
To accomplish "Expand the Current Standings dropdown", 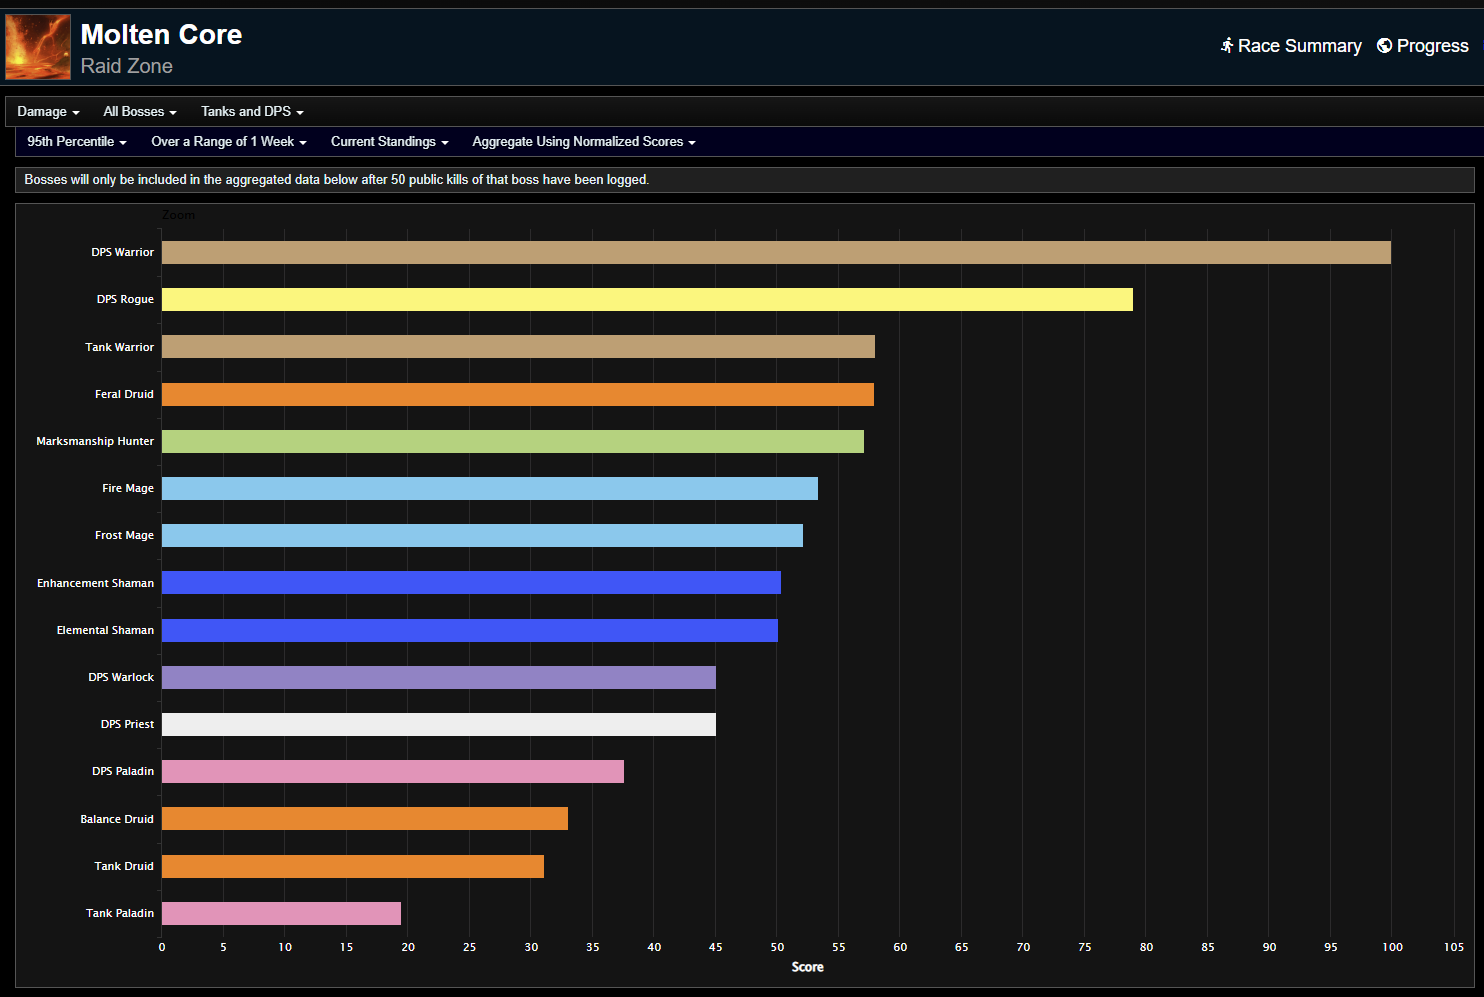I will tap(389, 141).
